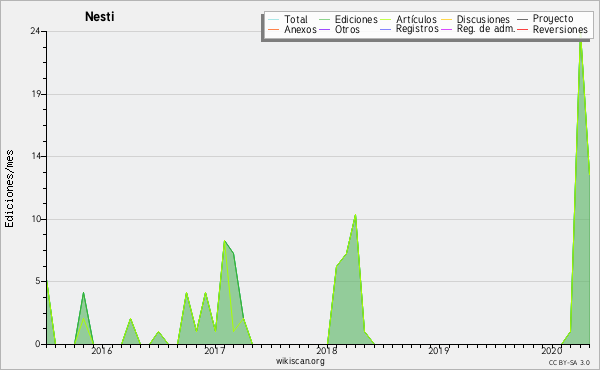
Task: Click the 19 y-axis value
Action: pyautogui.click(x=36, y=94)
